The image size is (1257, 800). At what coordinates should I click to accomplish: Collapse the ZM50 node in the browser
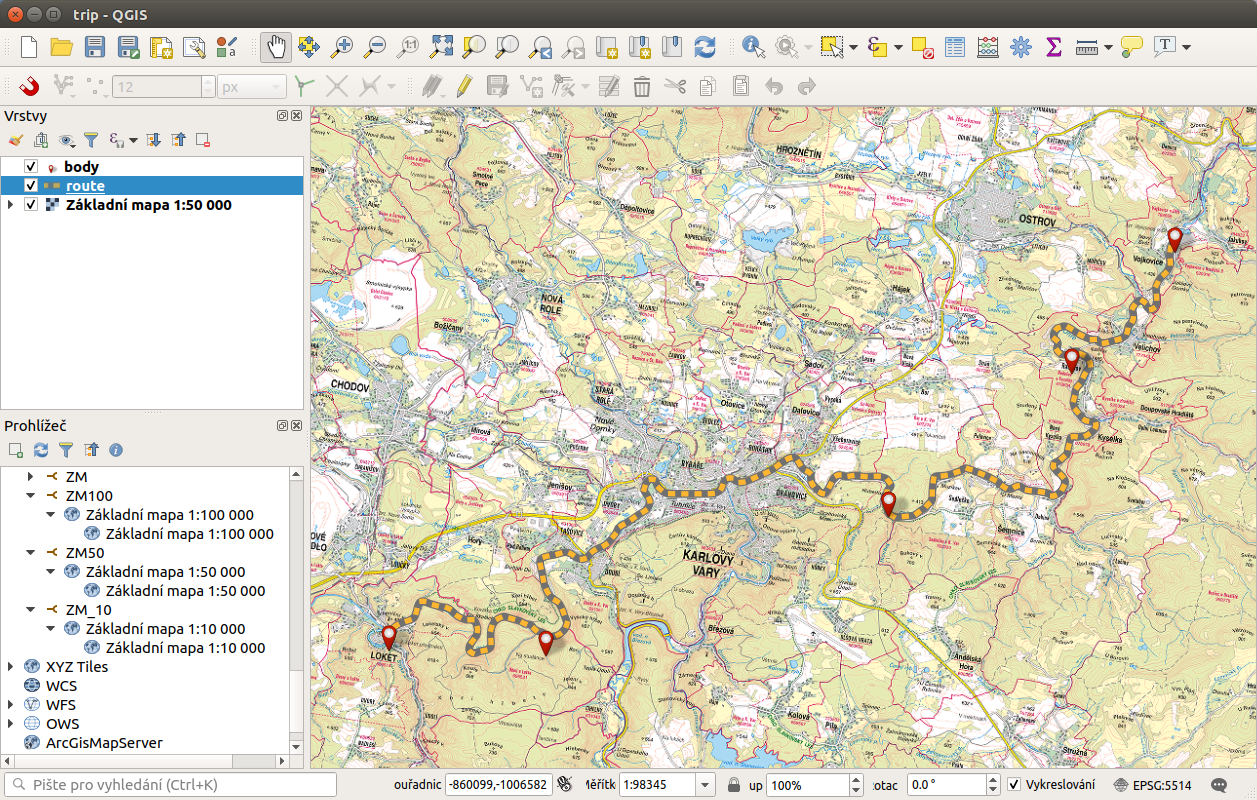[x=30, y=553]
